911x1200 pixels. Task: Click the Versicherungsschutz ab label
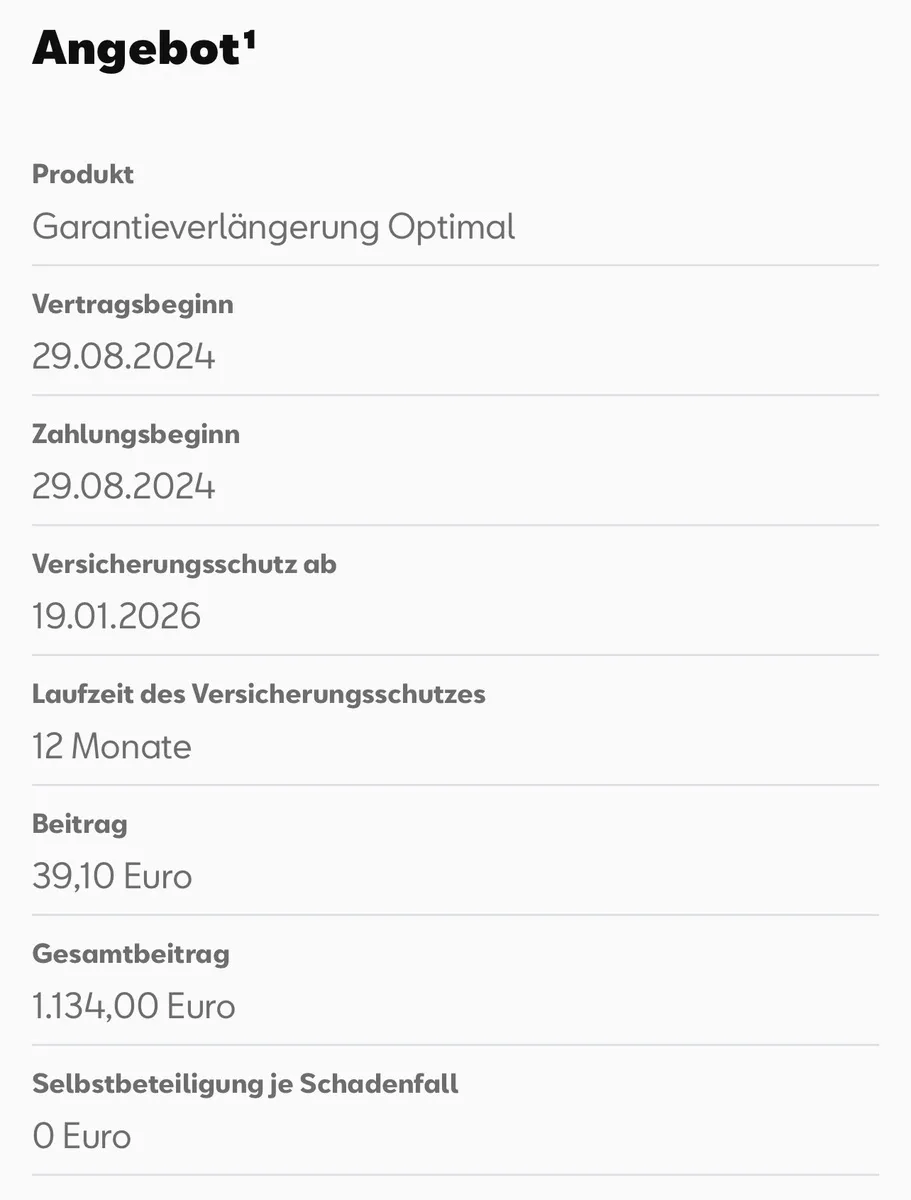tap(184, 564)
